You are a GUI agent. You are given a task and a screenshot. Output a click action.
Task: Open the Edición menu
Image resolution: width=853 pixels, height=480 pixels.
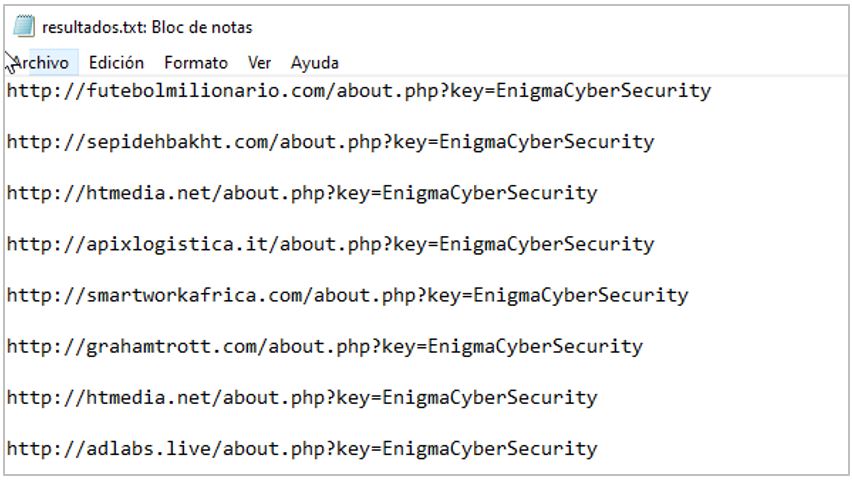point(116,63)
